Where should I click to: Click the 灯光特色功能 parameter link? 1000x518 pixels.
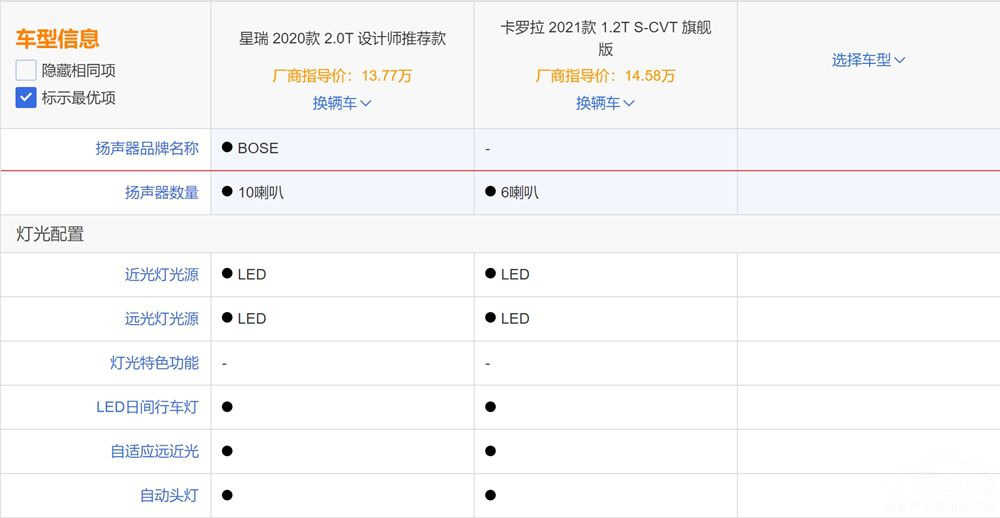[155, 363]
